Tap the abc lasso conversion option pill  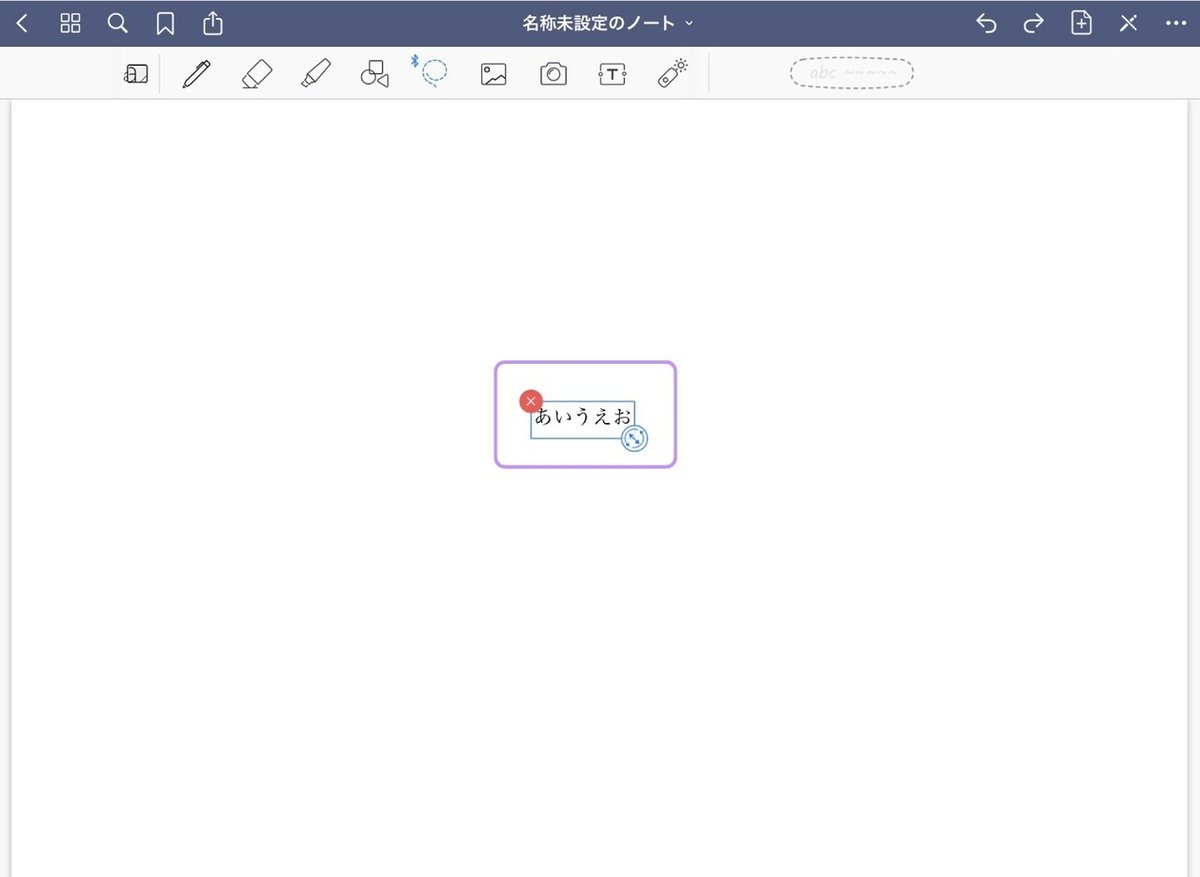pyautogui.click(x=851, y=73)
